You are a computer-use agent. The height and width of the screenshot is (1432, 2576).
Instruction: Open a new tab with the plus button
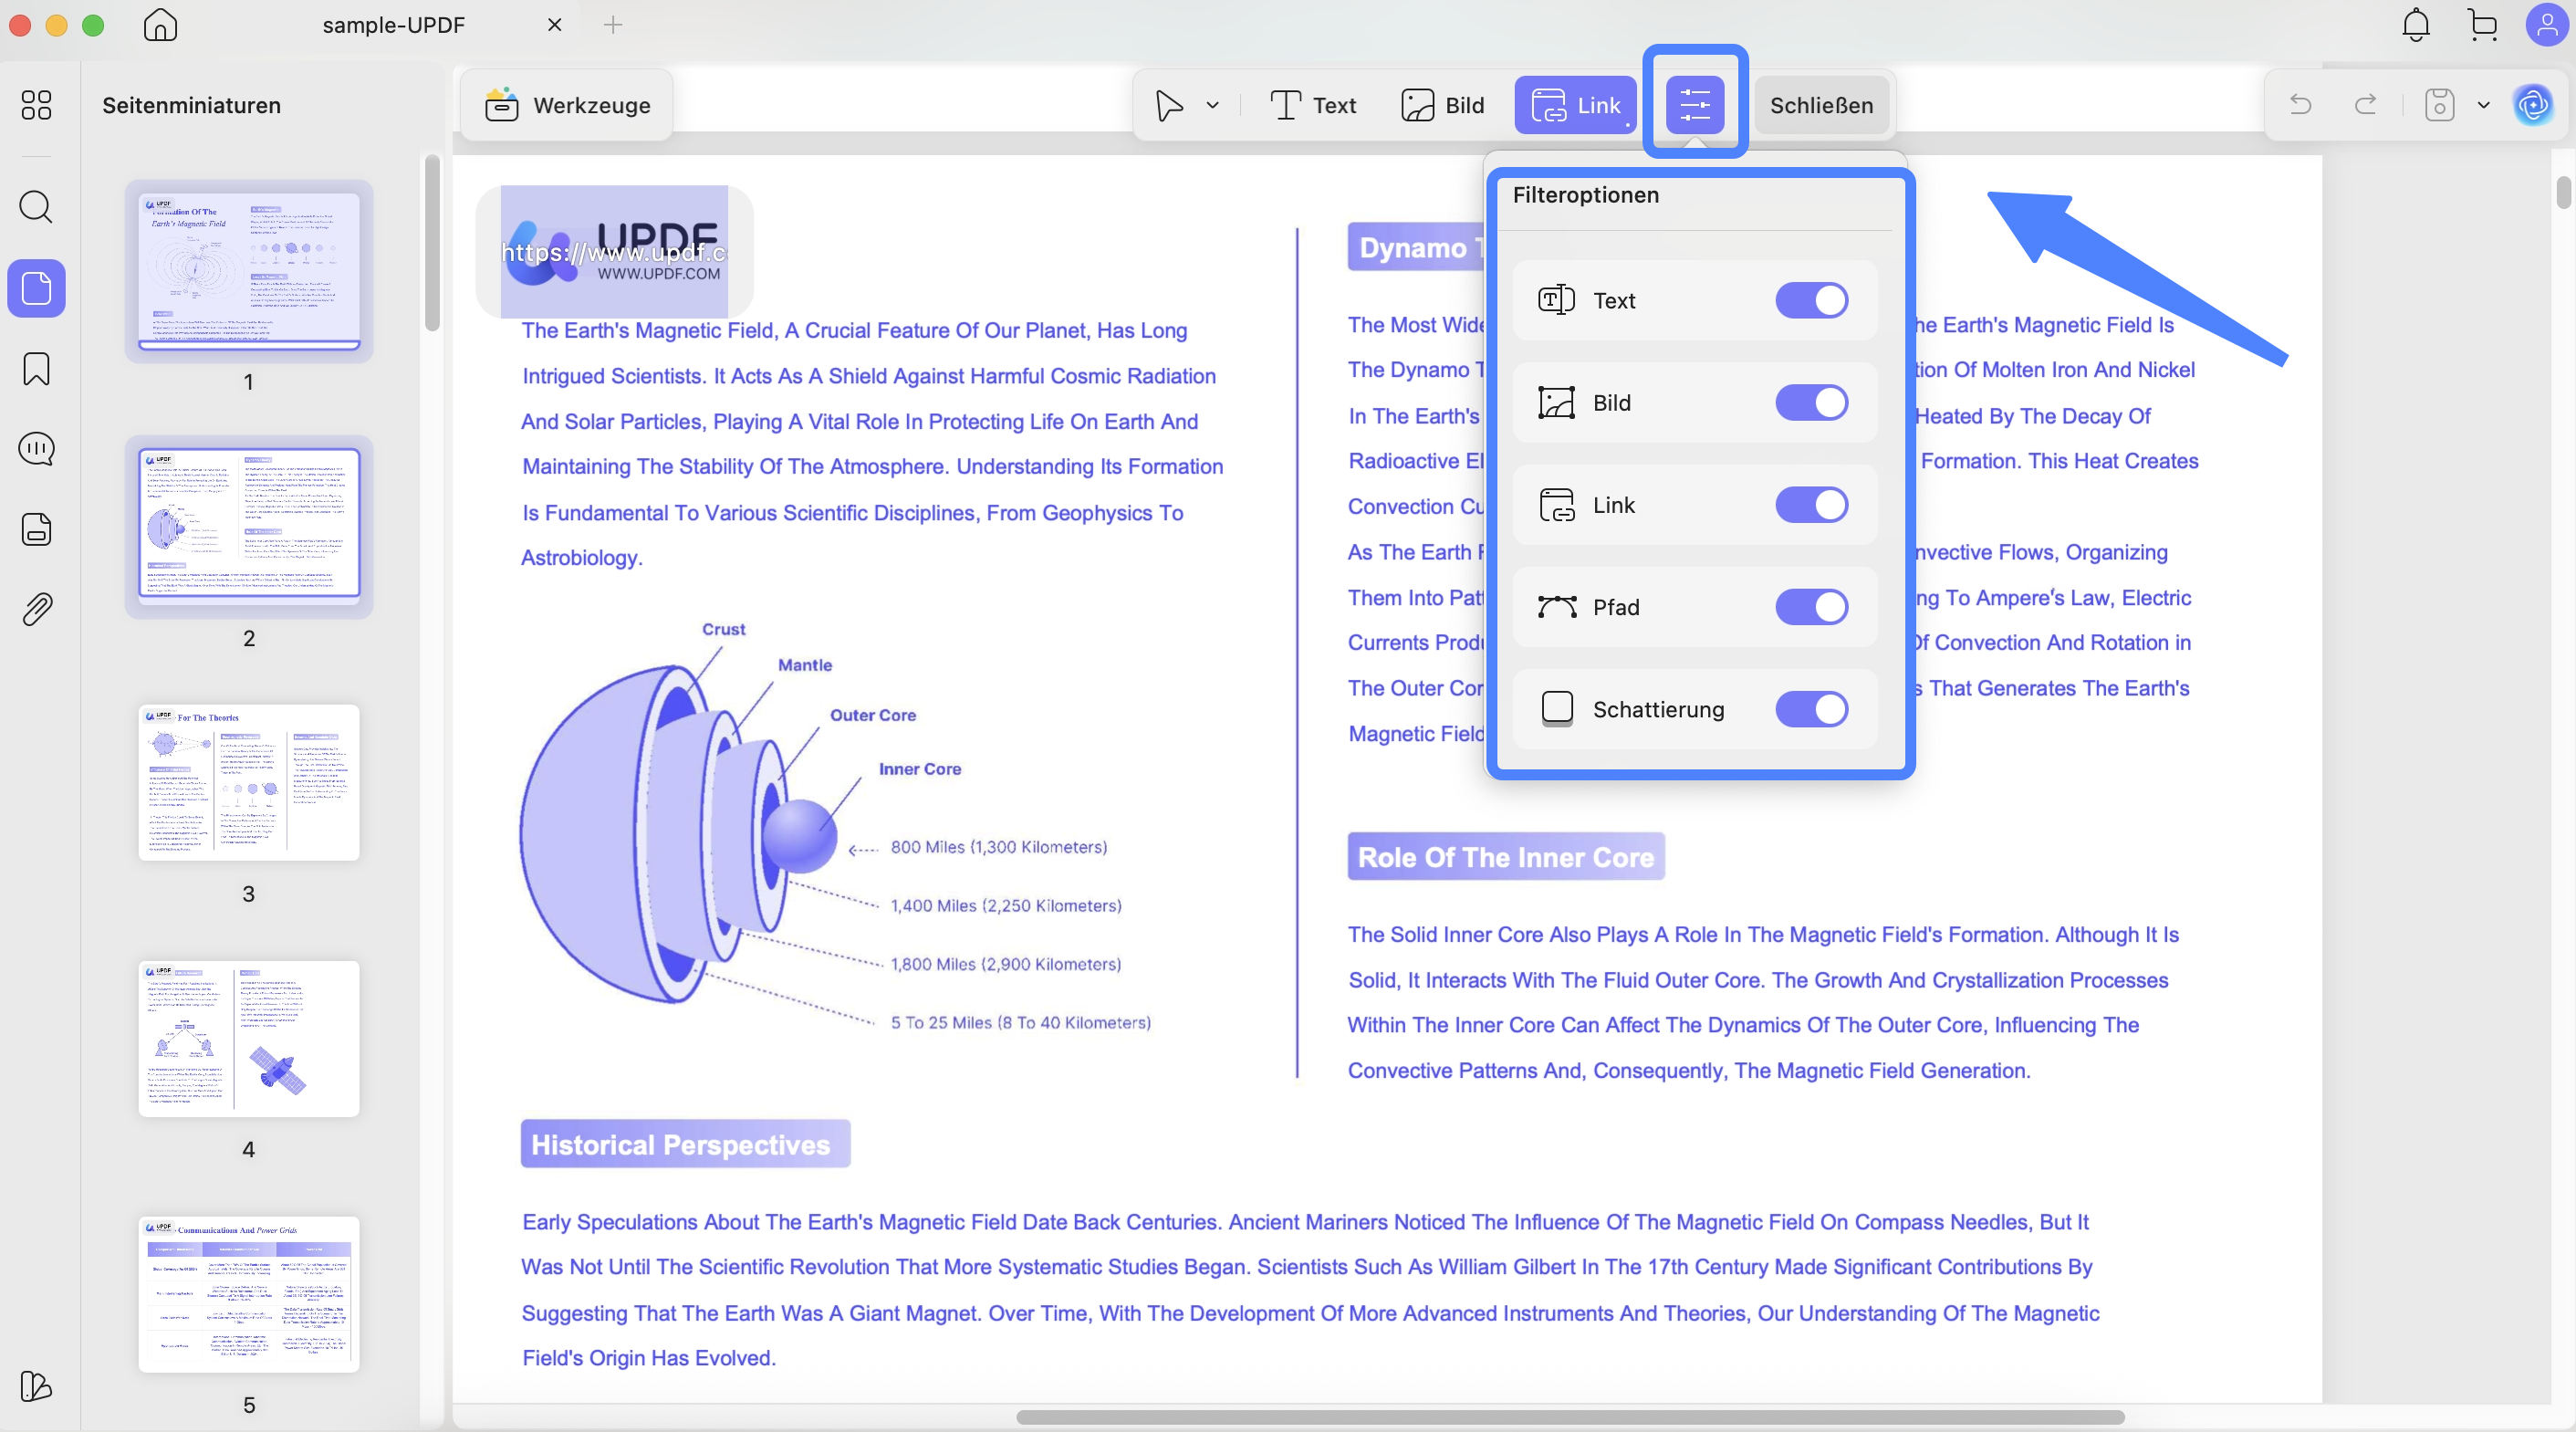tap(614, 25)
